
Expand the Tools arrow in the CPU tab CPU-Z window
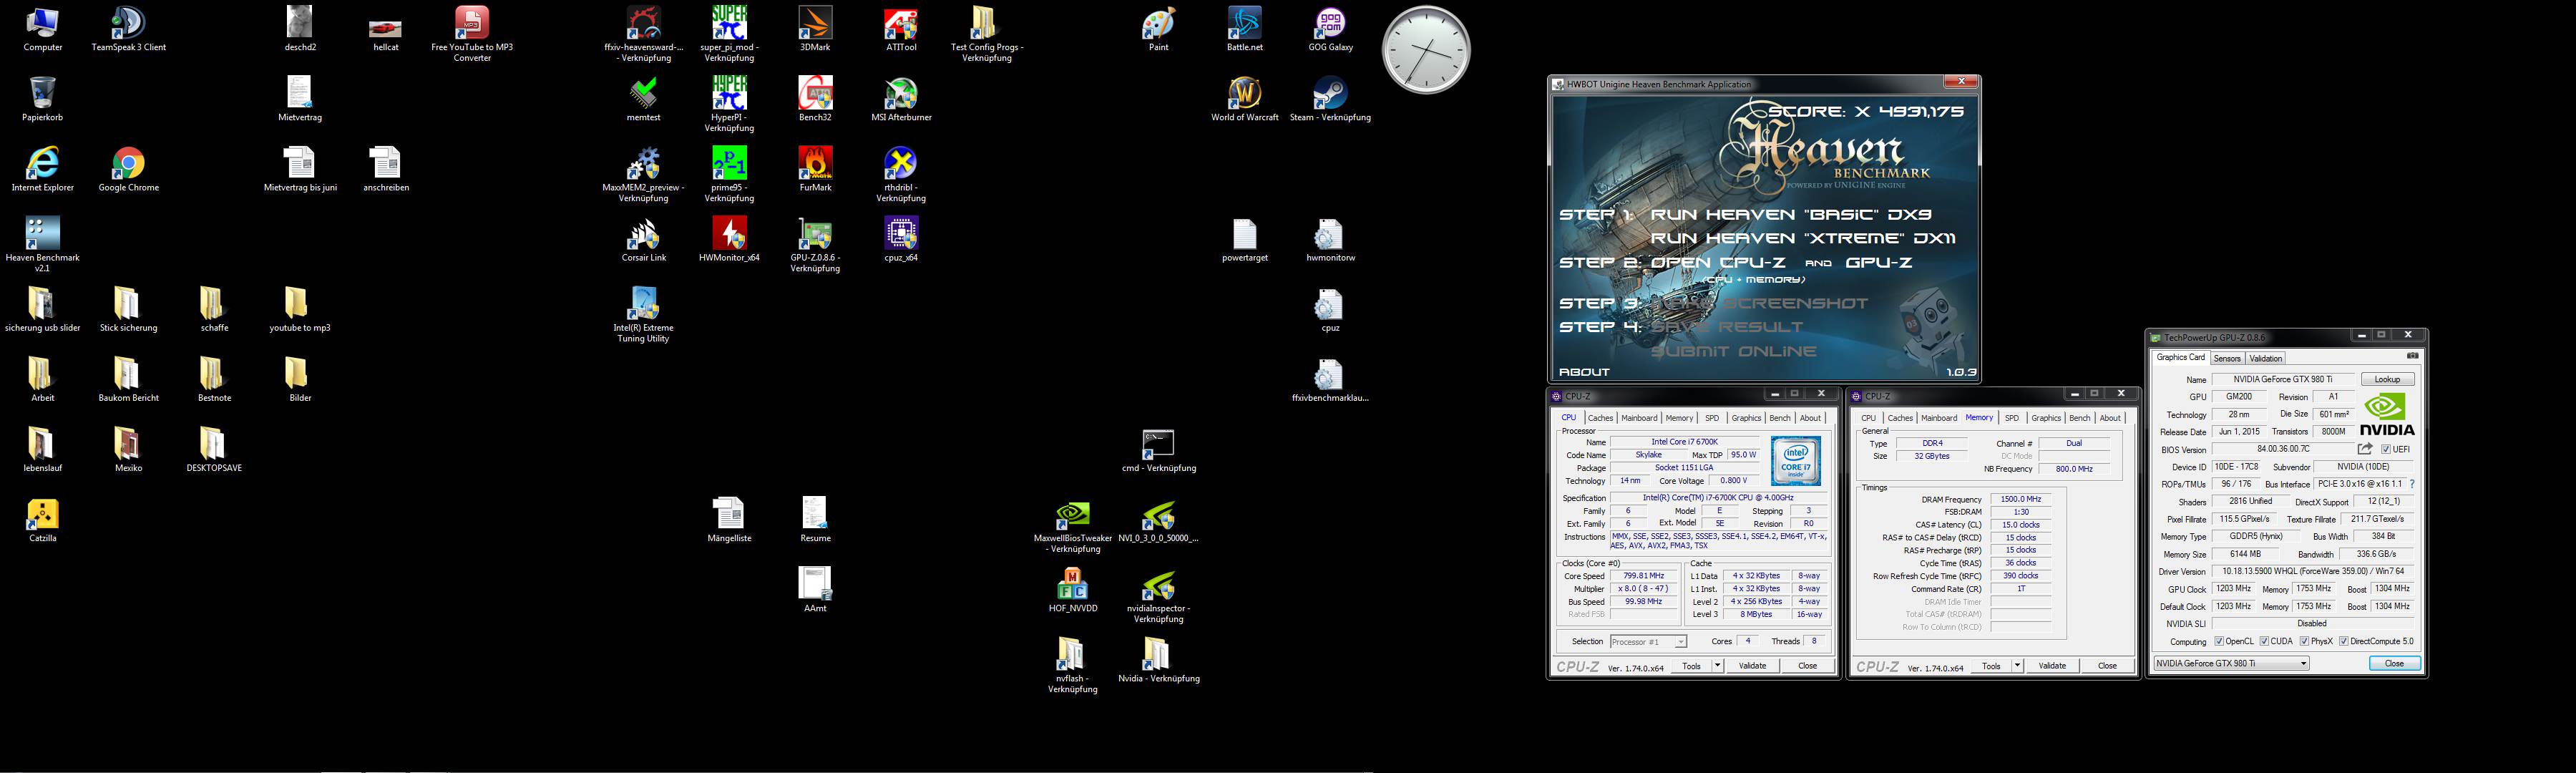pos(1717,666)
